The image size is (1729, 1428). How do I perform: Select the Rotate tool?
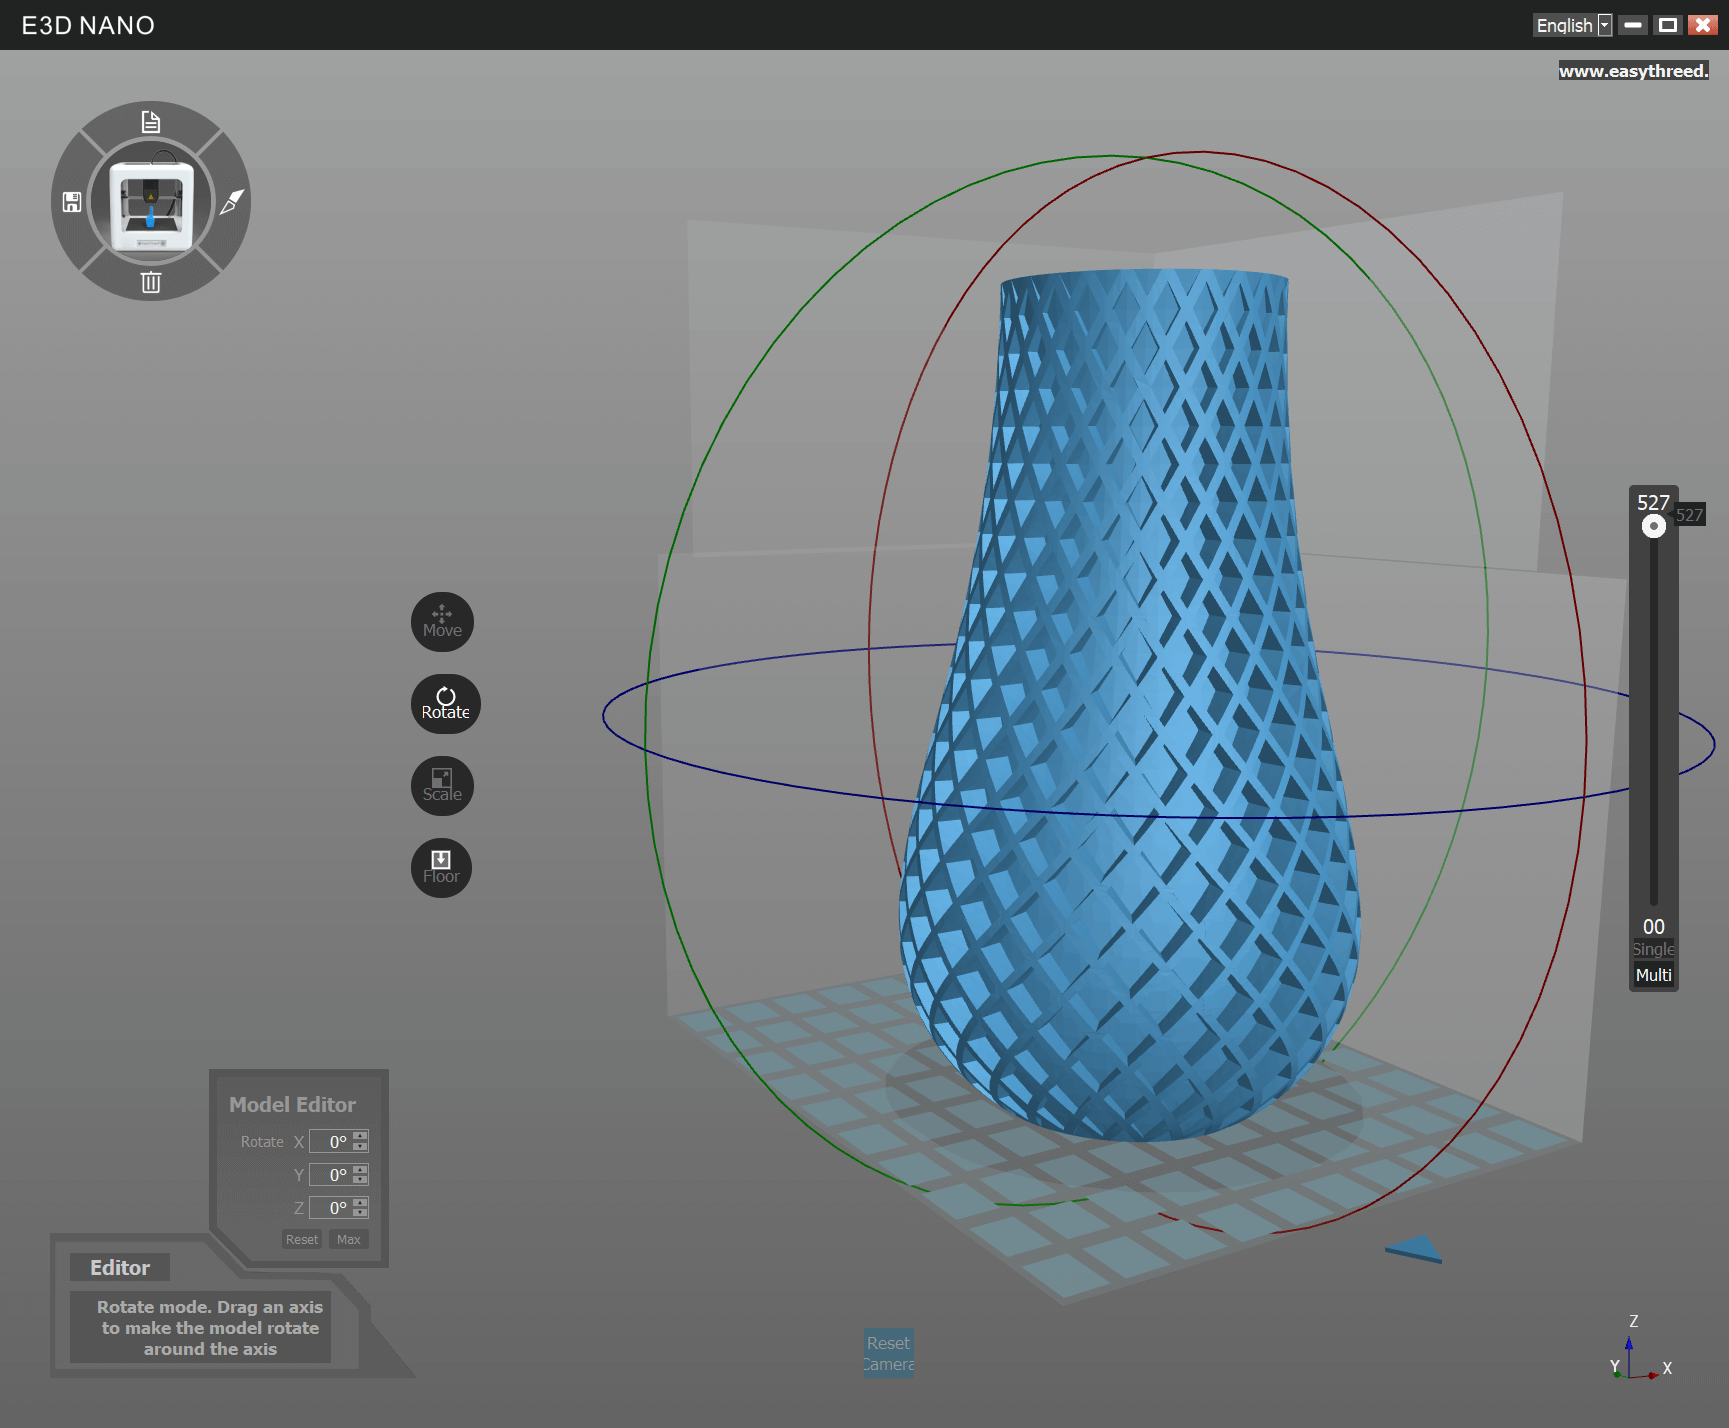[445, 704]
